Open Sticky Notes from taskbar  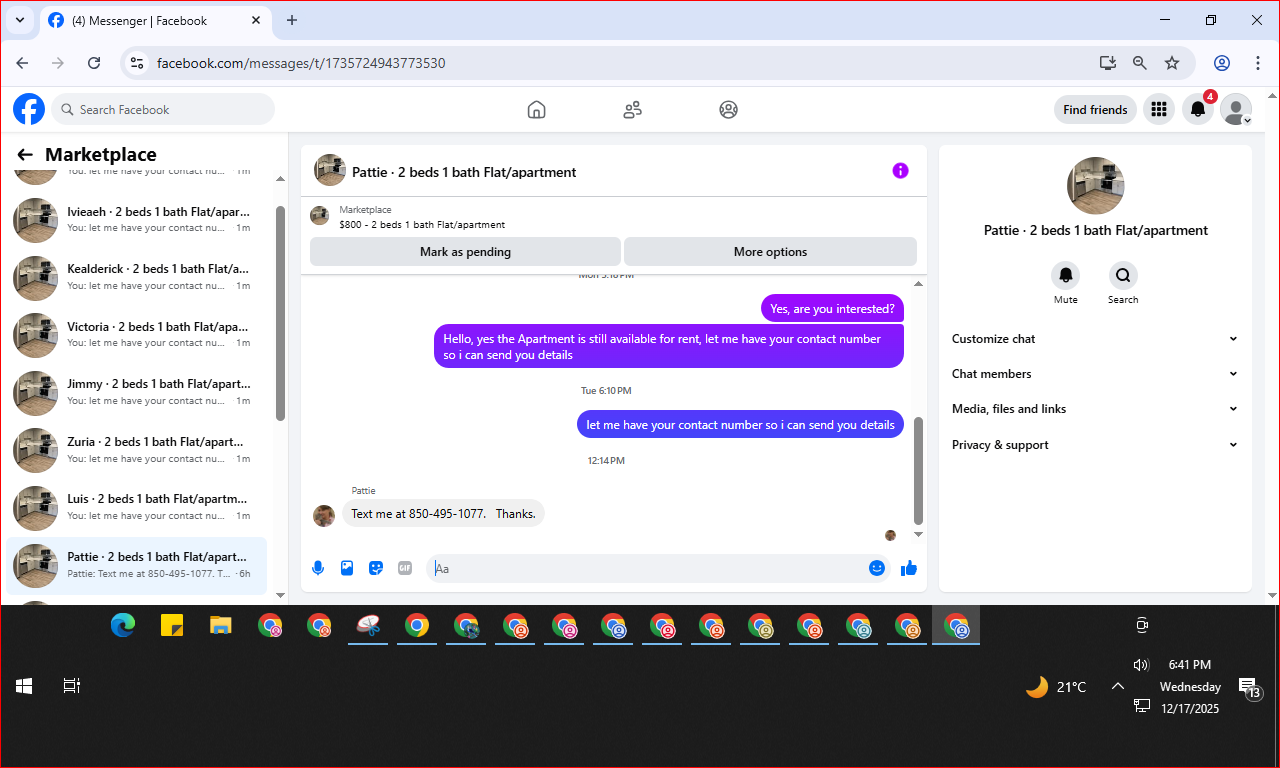(x=172, y=626)
